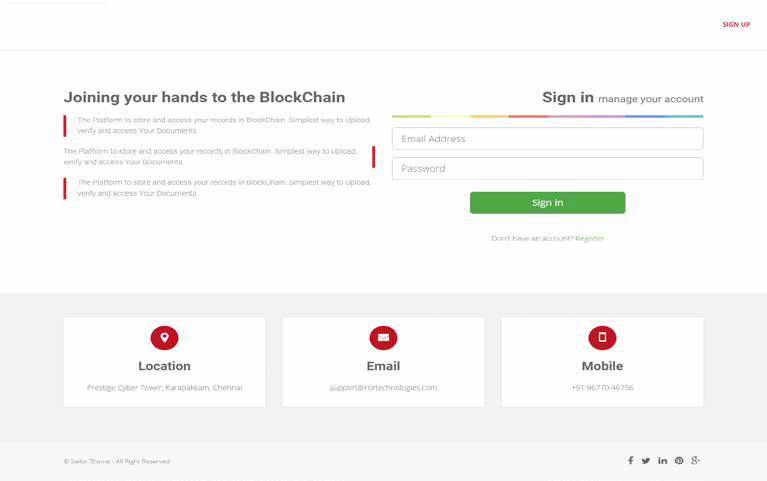Click the Google Plus footer icon
The height and width of the screenshot is (481, 767).
tap(696, 460)
